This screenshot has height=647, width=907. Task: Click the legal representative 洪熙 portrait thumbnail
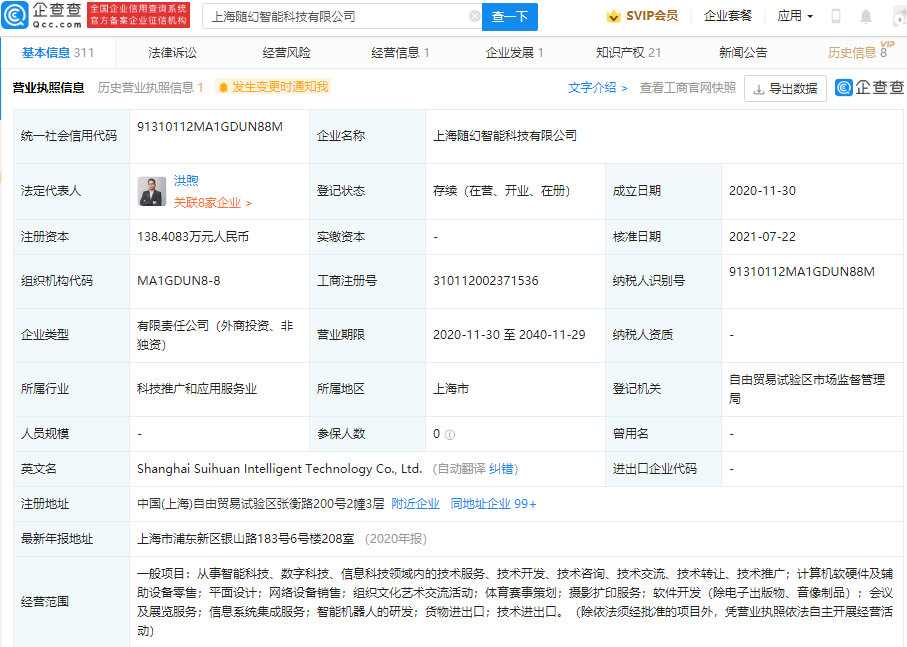pyautogui.click(x=152, y=191)
